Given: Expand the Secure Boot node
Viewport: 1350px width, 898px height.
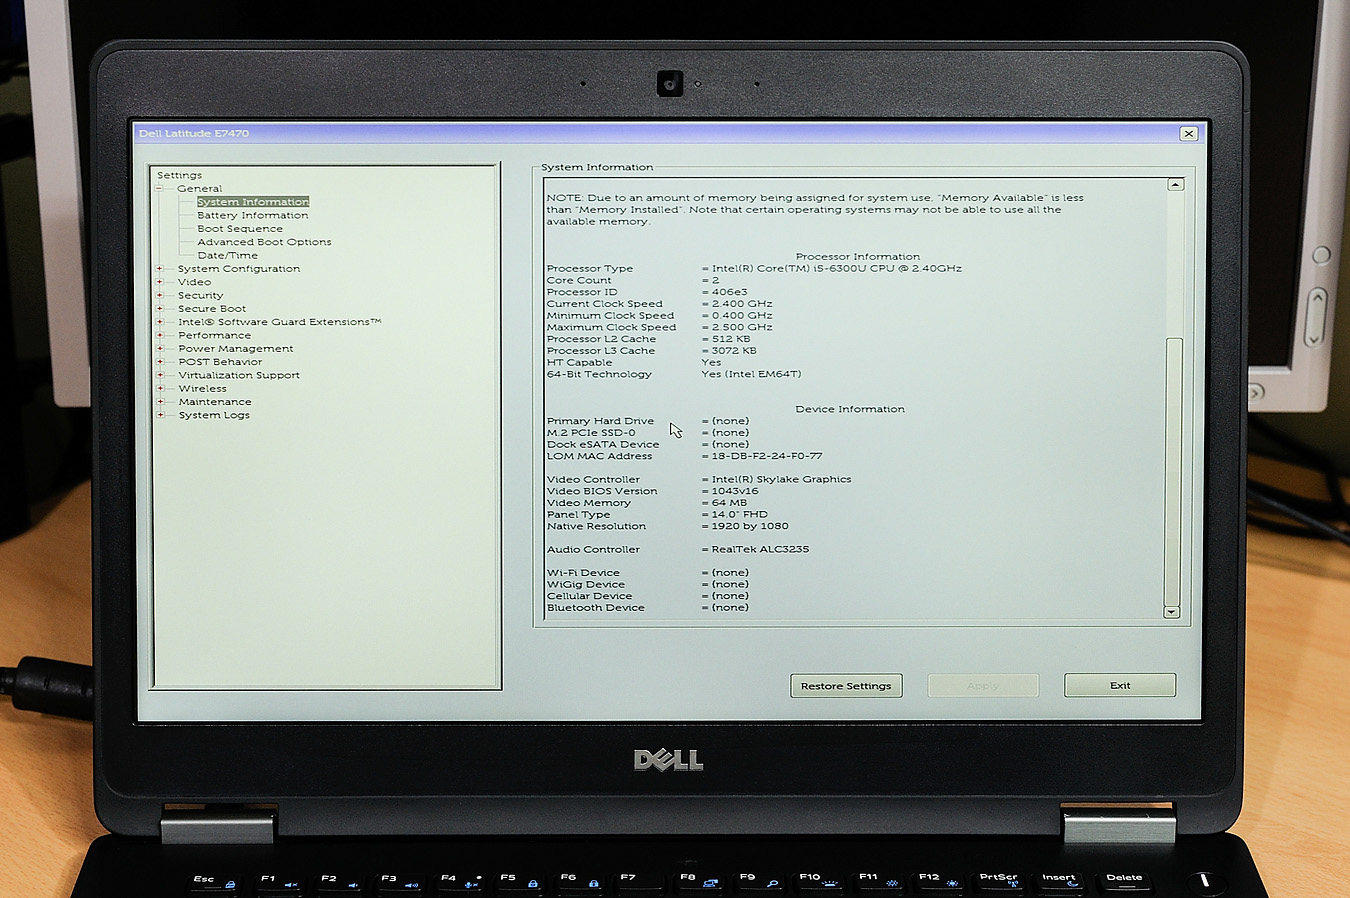Looking at the screenshot, I should [x=160, y=308].
